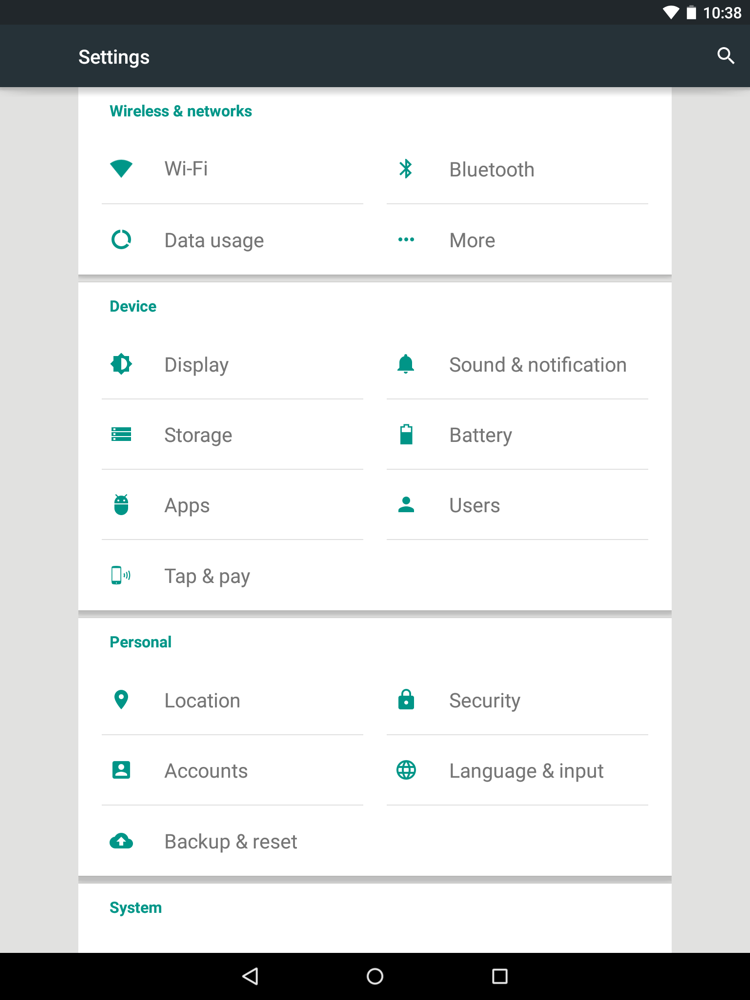
Task: Open Storage settings
Action: coord(198,435)
